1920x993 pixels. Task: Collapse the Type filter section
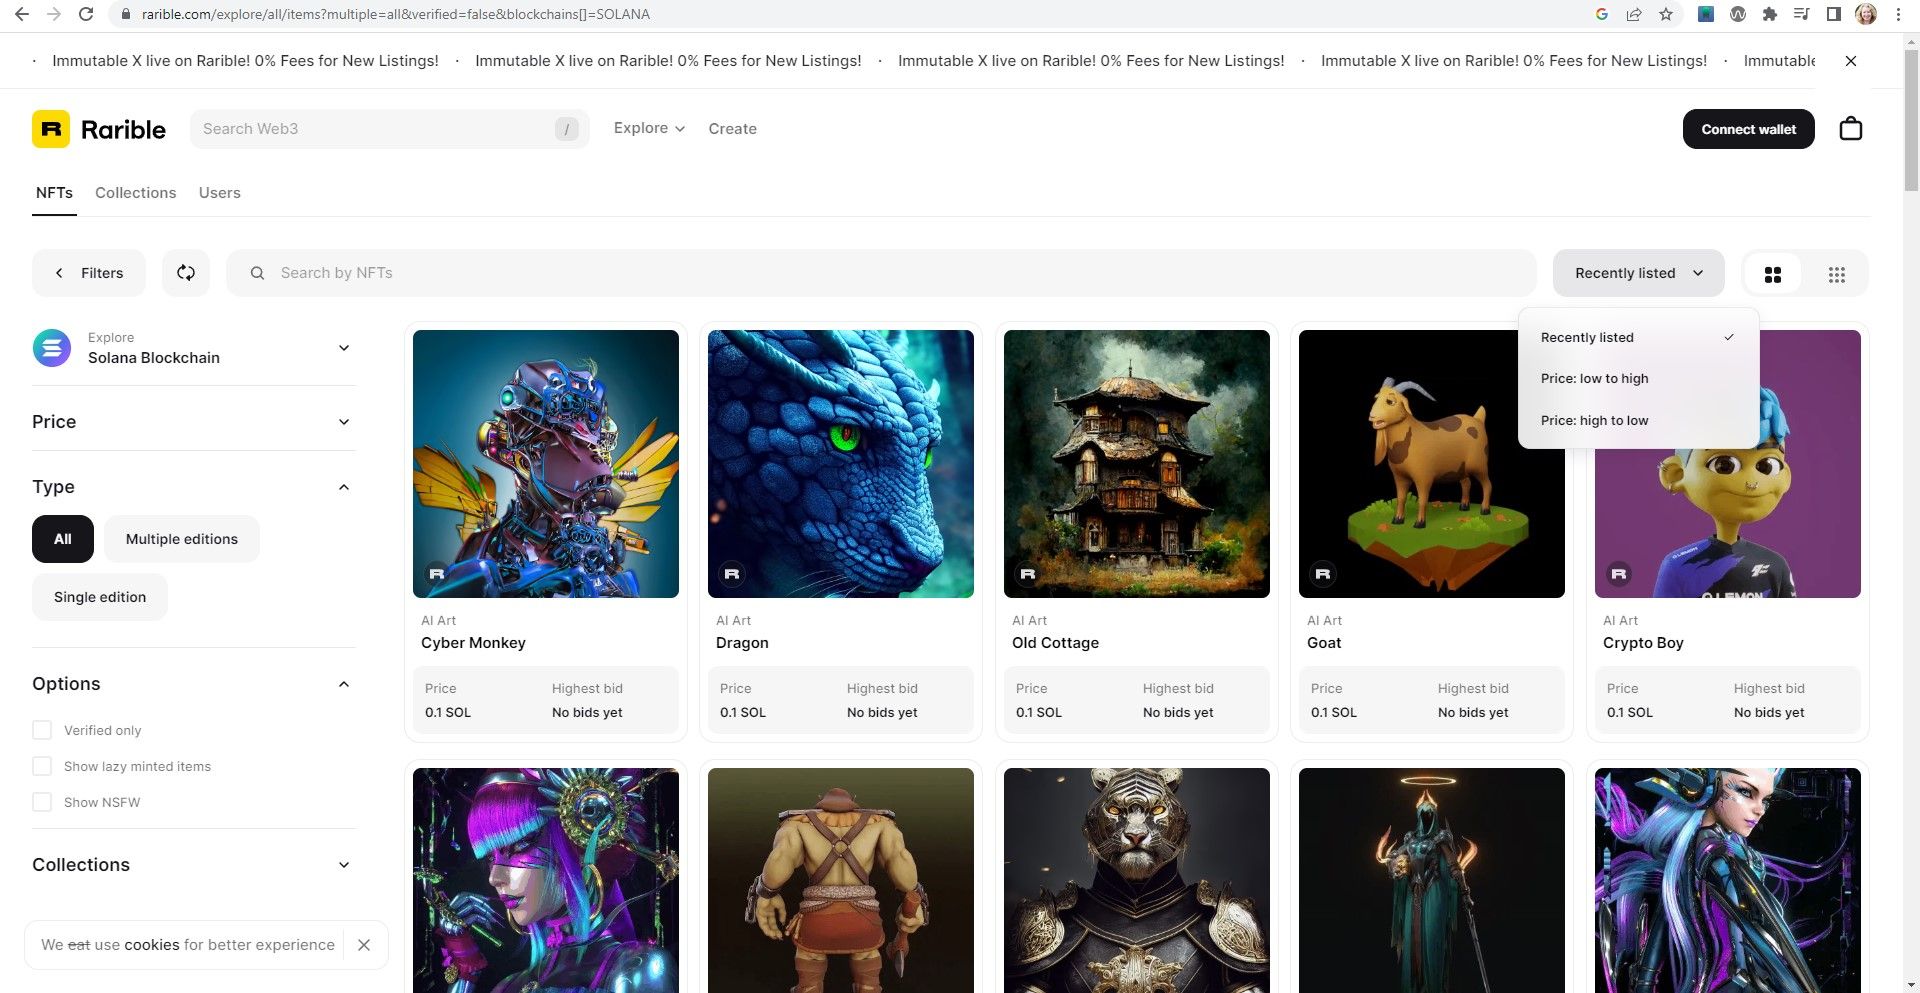tap(343, 487)
